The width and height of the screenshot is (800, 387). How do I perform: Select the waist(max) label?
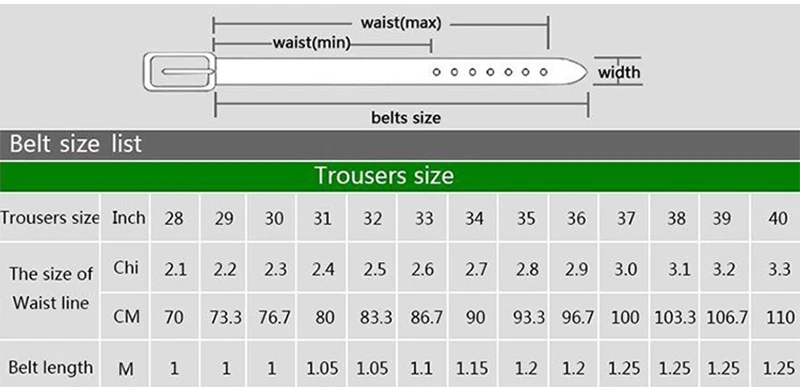point(401,23)
